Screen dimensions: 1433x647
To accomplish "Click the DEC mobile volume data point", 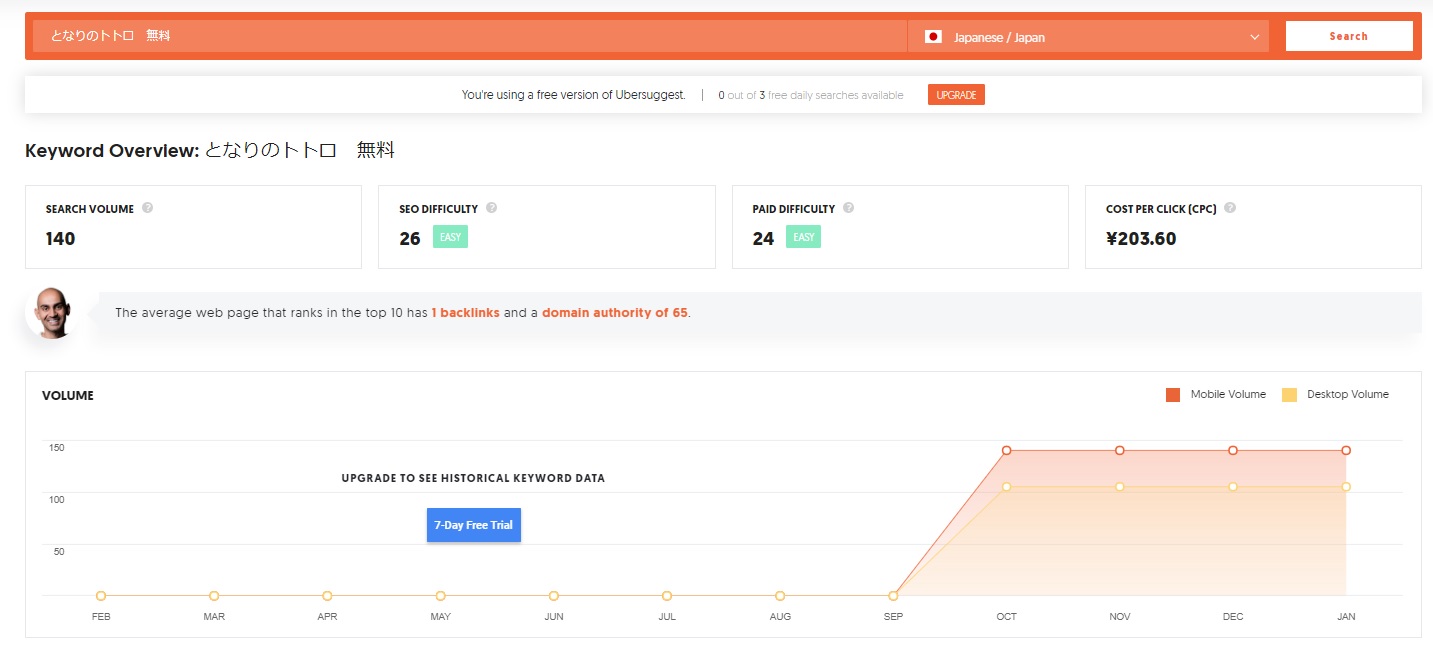I will click(x=1233, y=450).
